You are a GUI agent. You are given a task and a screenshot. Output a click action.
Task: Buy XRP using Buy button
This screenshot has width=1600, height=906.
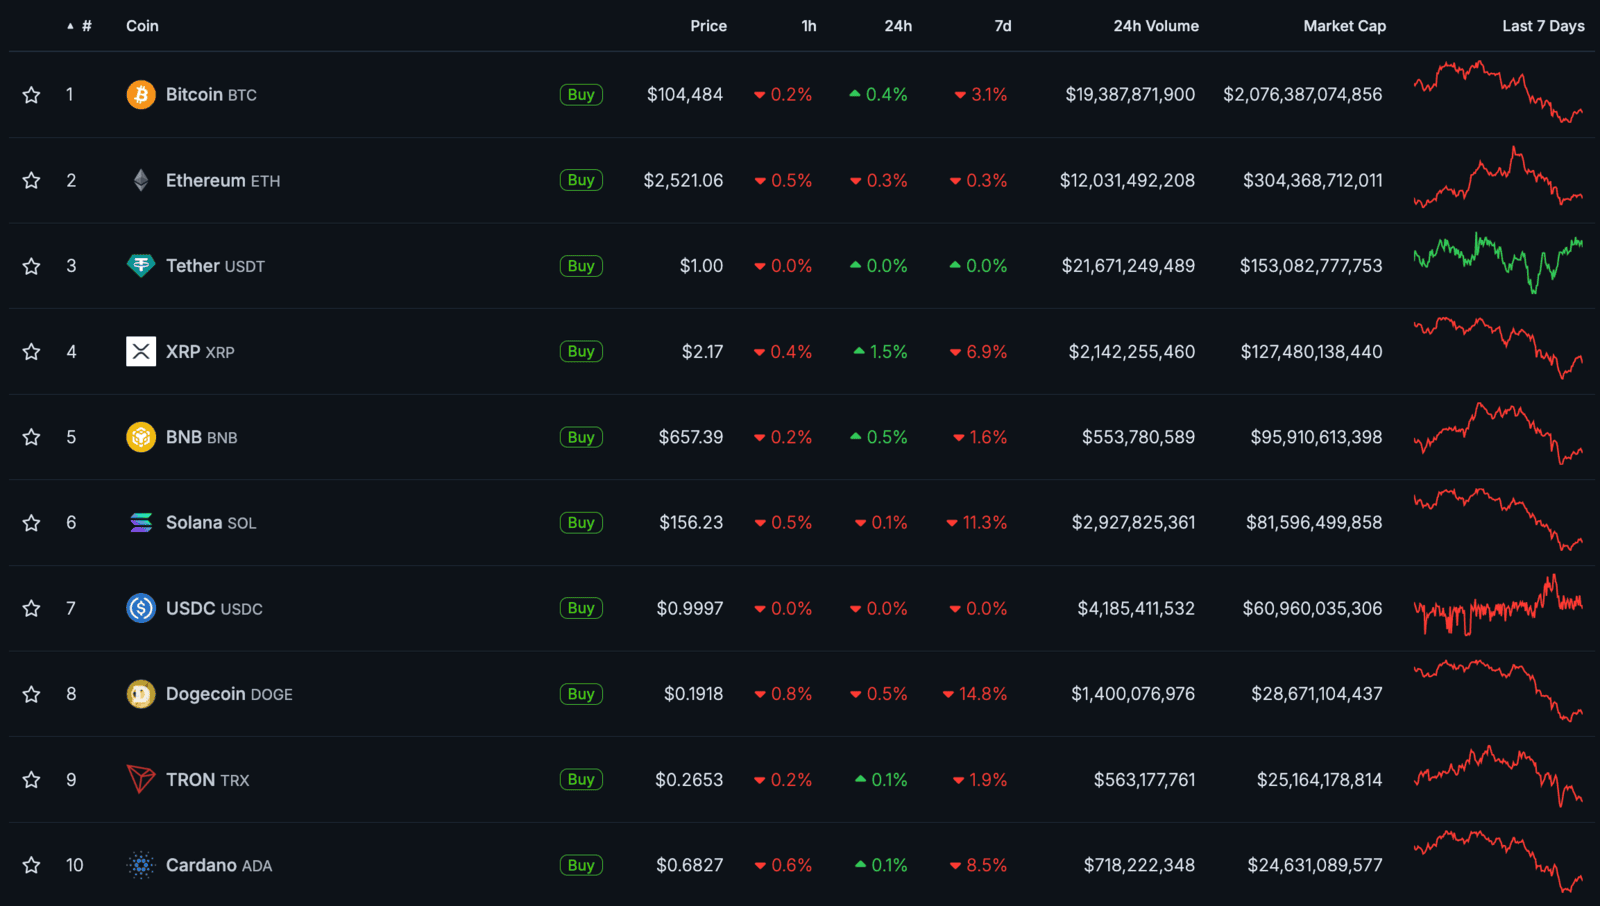(x=581, y=352)
